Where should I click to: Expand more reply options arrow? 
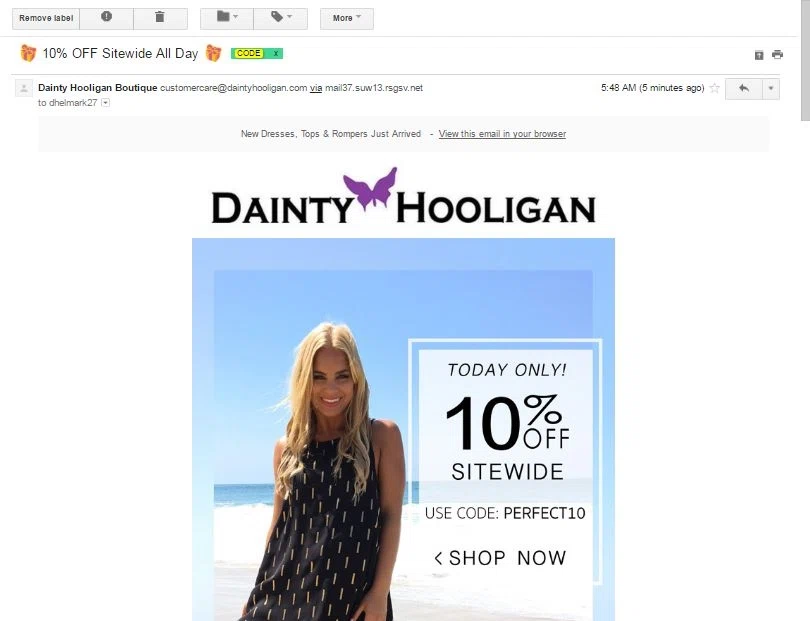pos(771,88)
